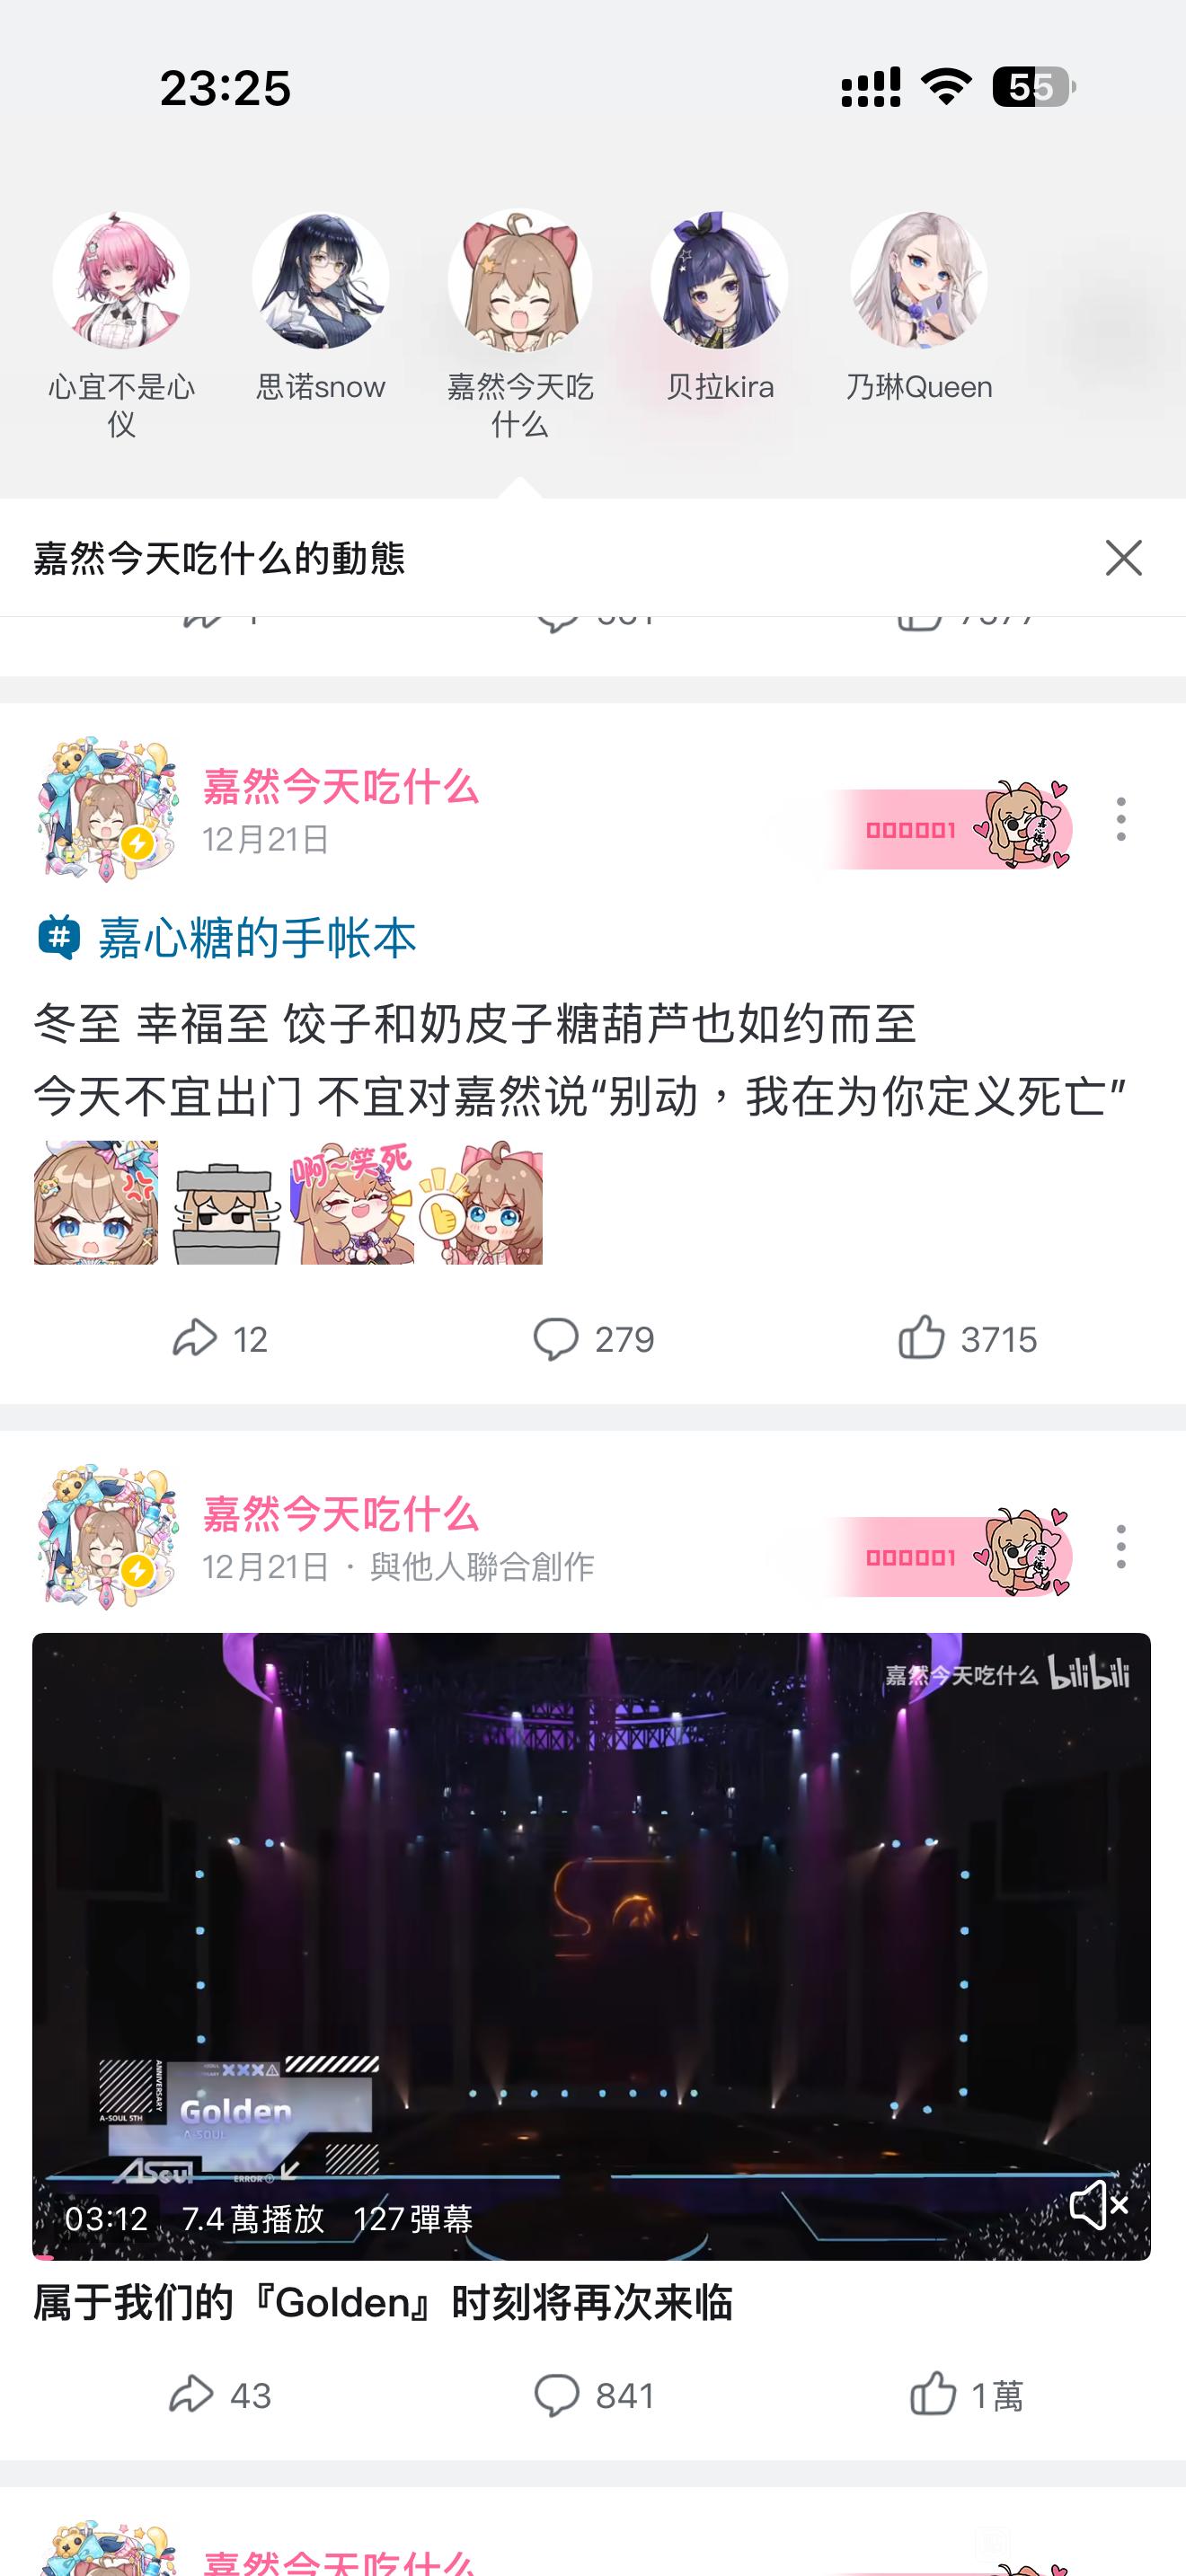This screenshot has height=2576, width=1186.
Task: Share the 冬至 post with 12 shares
Action: click(x=219, y=1338)
